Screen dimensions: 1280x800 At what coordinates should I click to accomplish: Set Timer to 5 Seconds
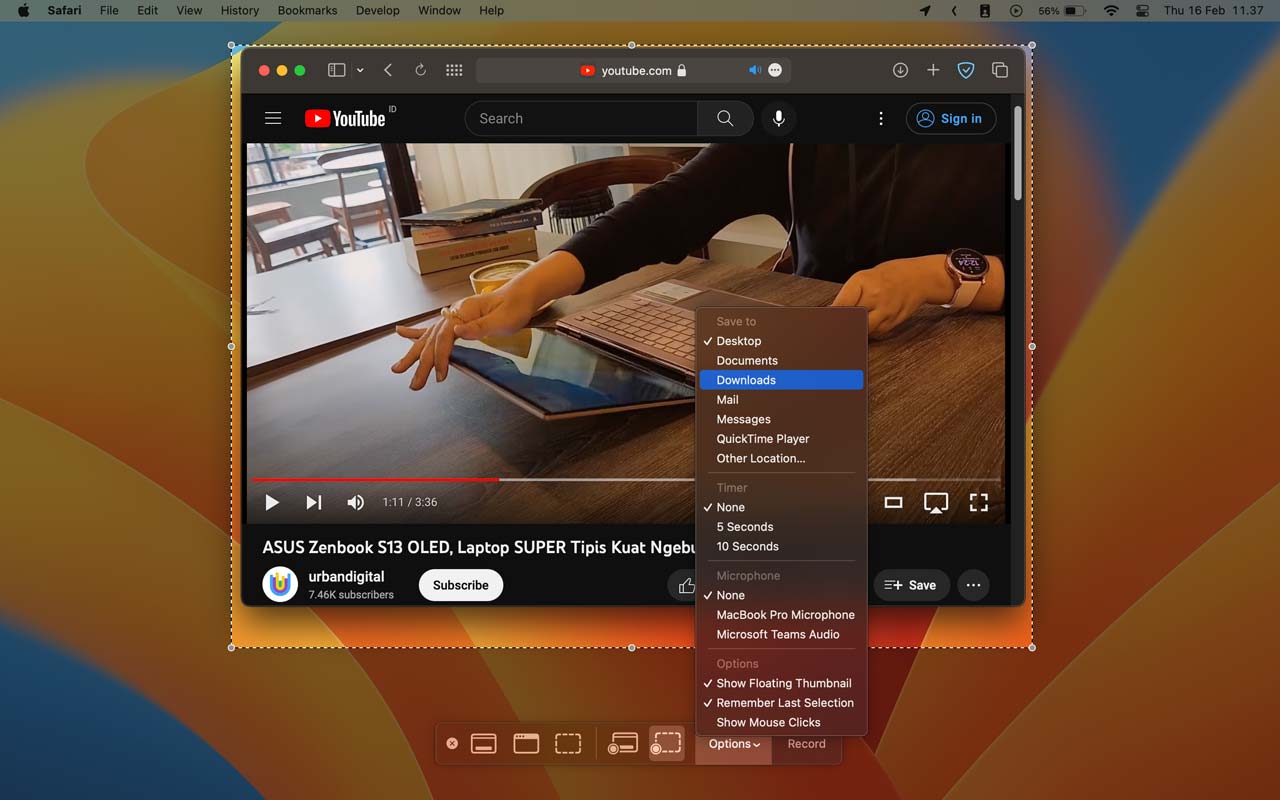[781, 527]
